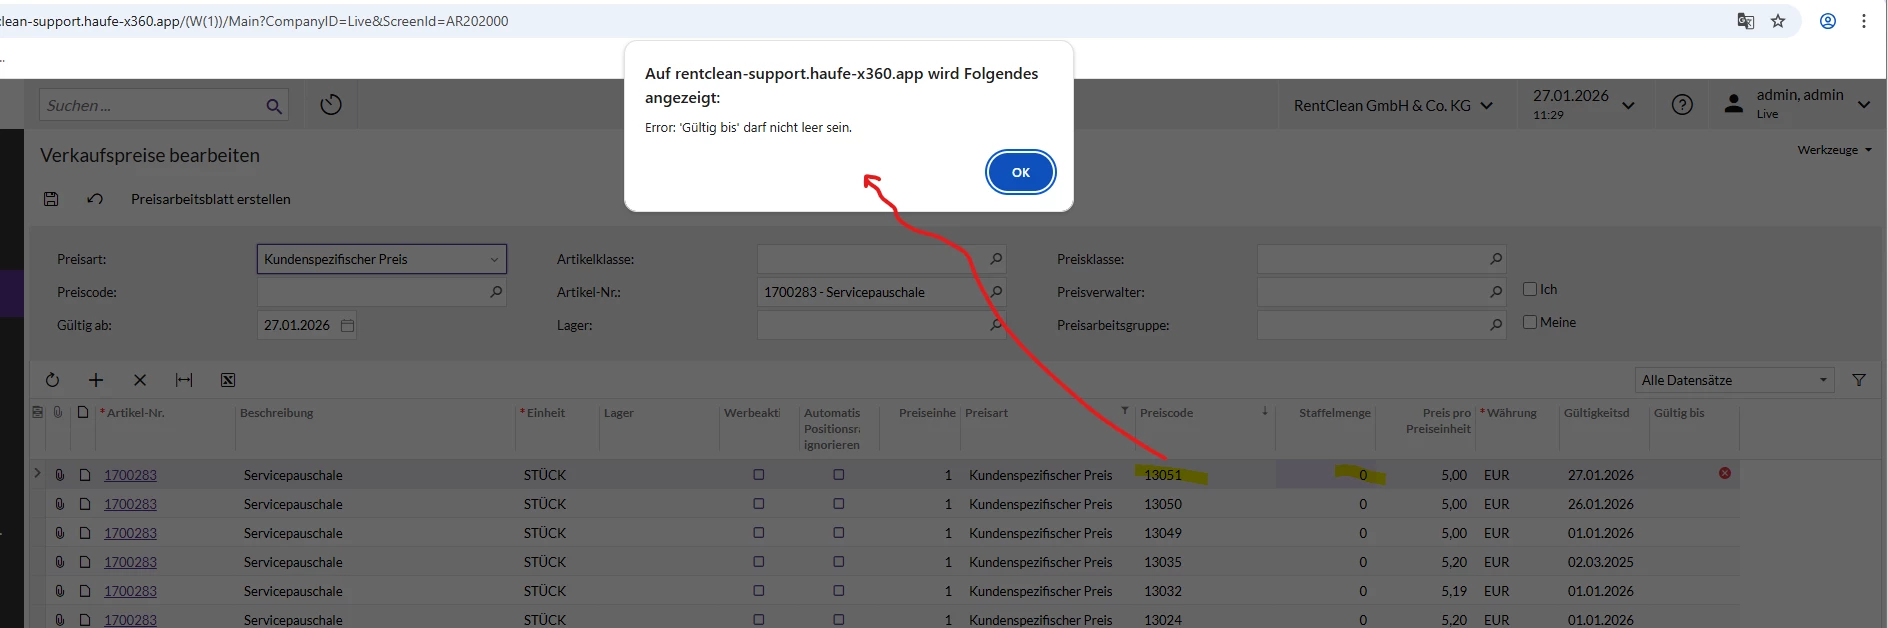The height and width of the screenshot is (628, 1888).
Task: Open article link 1700283 in row 13051
Action: [130, 475]
